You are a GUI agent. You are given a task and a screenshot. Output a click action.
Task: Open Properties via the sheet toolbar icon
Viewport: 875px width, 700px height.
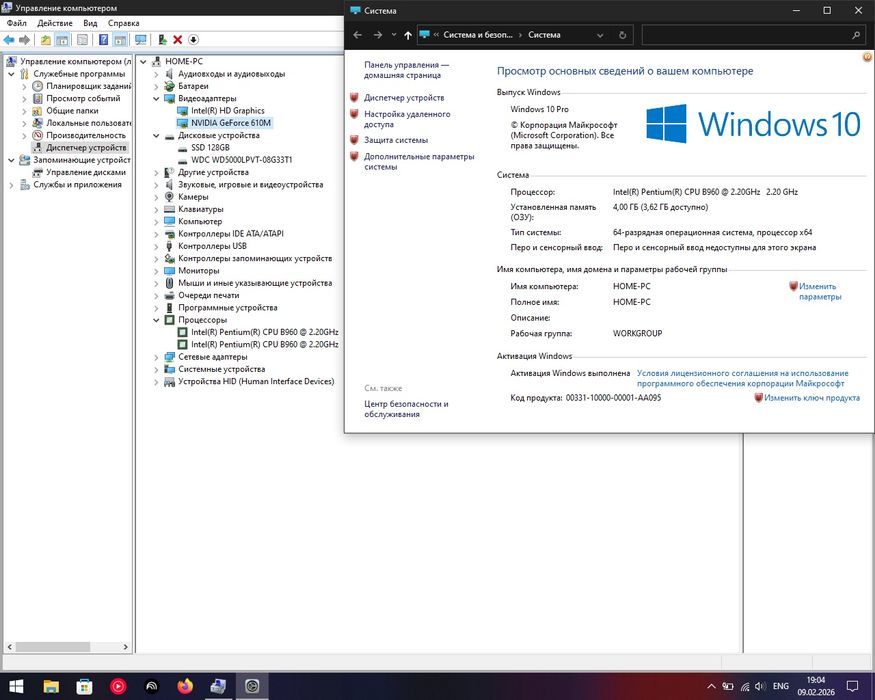(x=82, y=40)
